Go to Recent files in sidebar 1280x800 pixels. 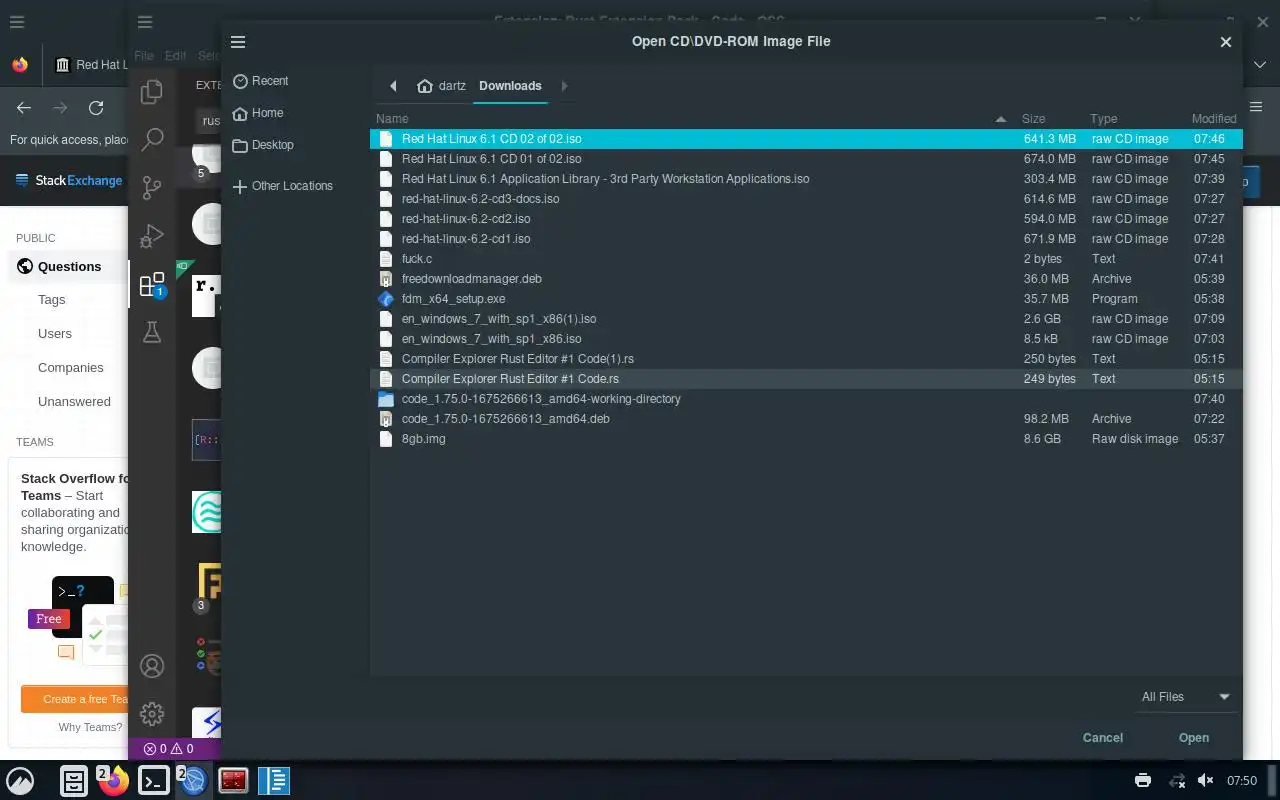[260, 81]
